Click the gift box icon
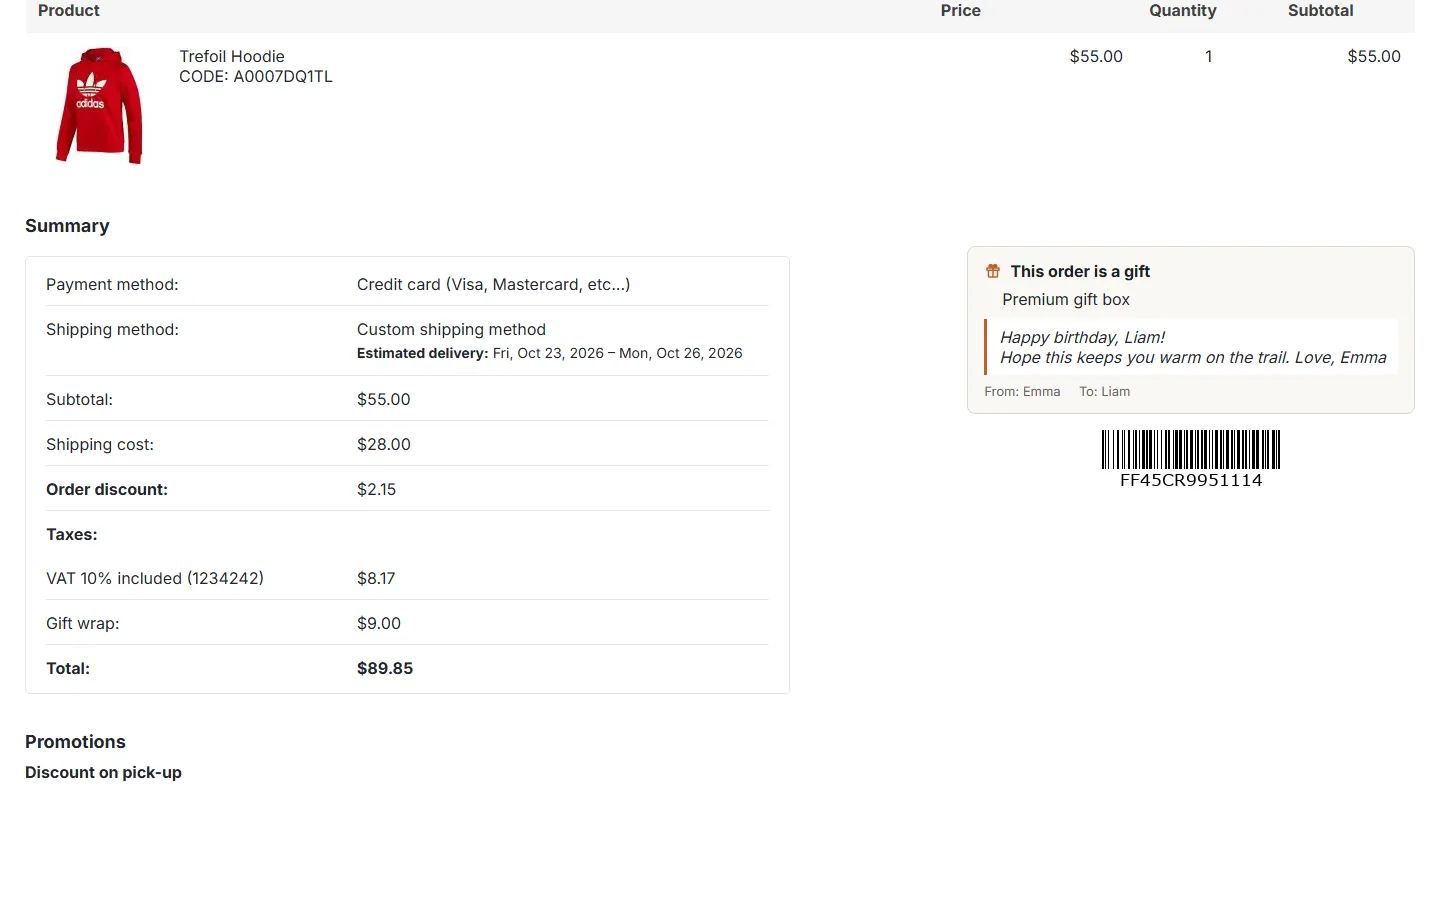This screenshot has width=1440, height=900. point(993,271)
